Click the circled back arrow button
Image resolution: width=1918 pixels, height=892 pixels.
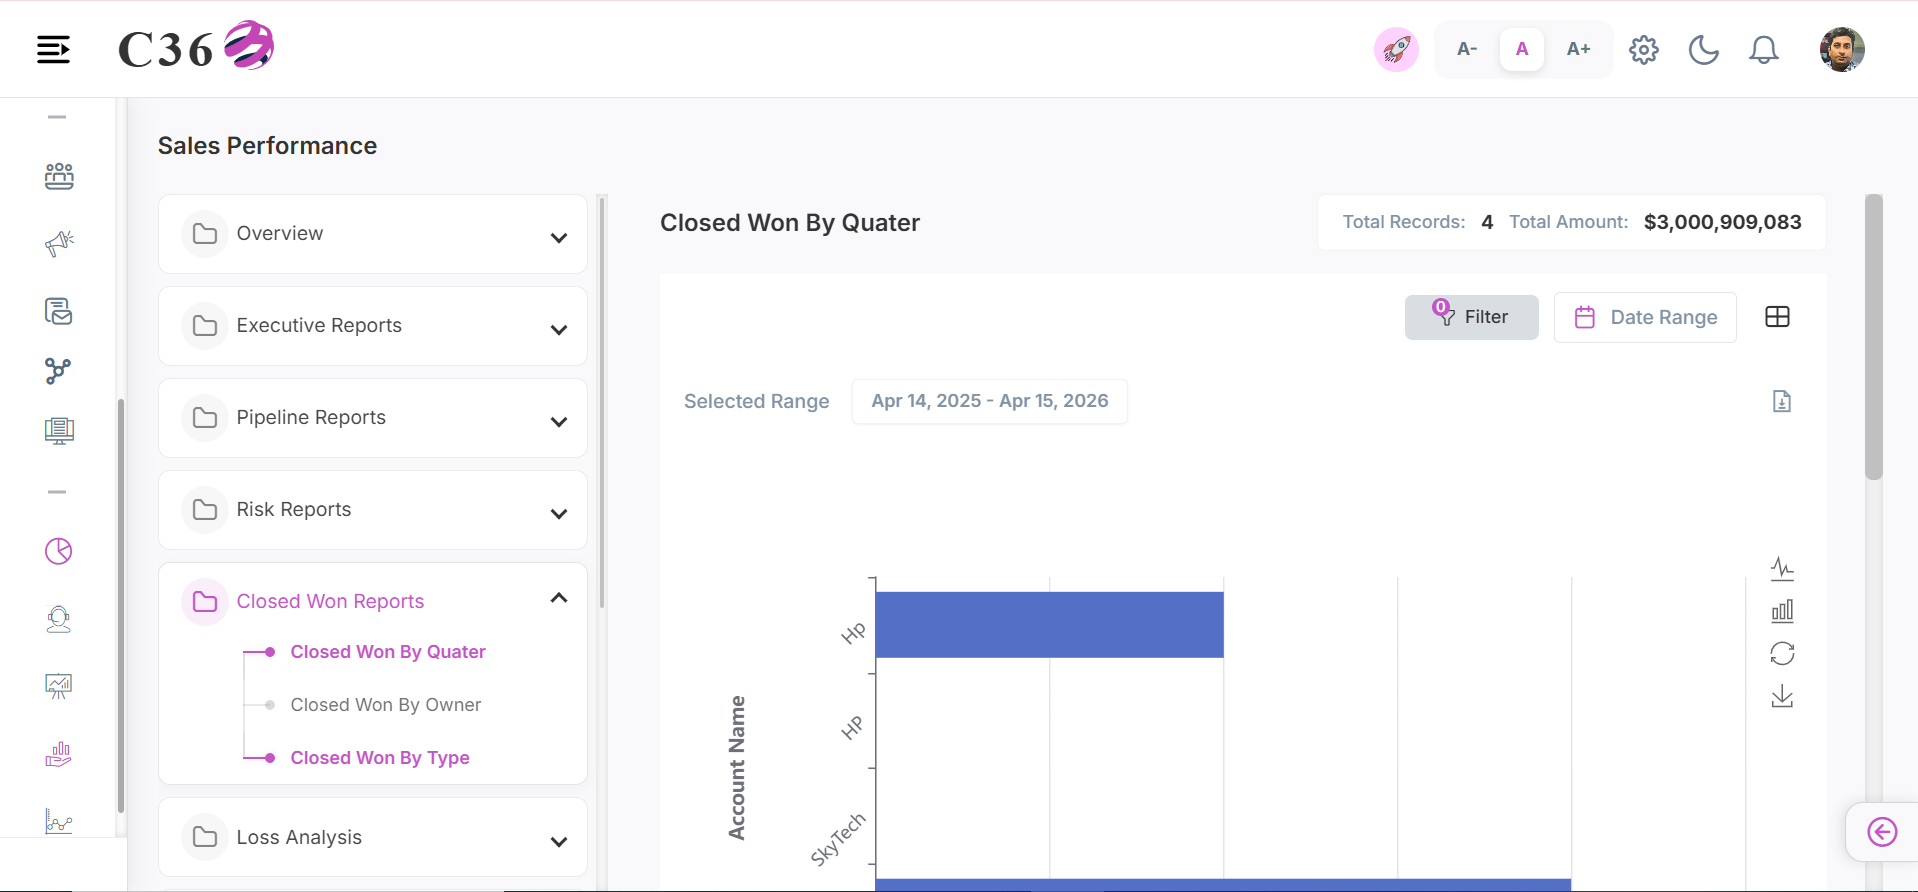pos(1882,832)
